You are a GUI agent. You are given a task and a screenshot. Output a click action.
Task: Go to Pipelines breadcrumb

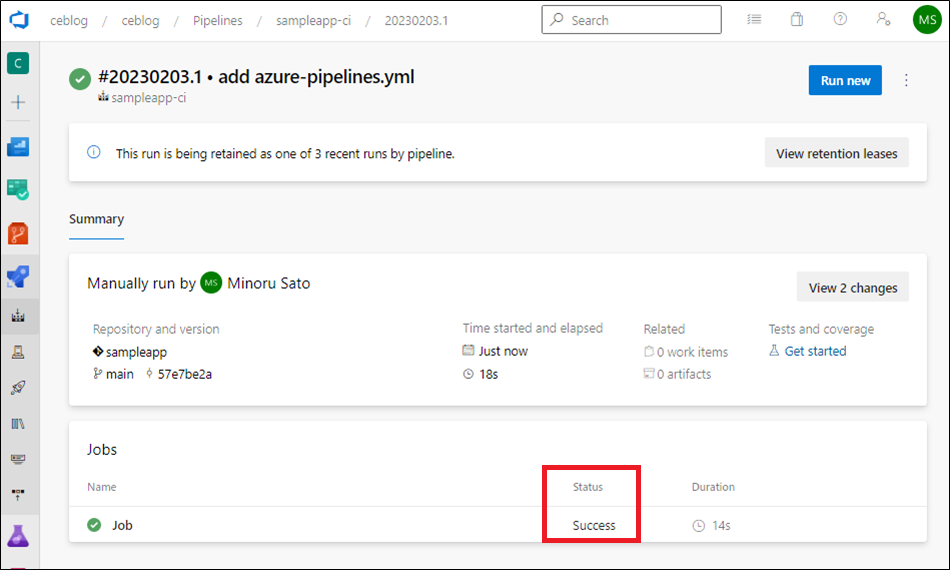pyautogui.click(x=218, y=21)
